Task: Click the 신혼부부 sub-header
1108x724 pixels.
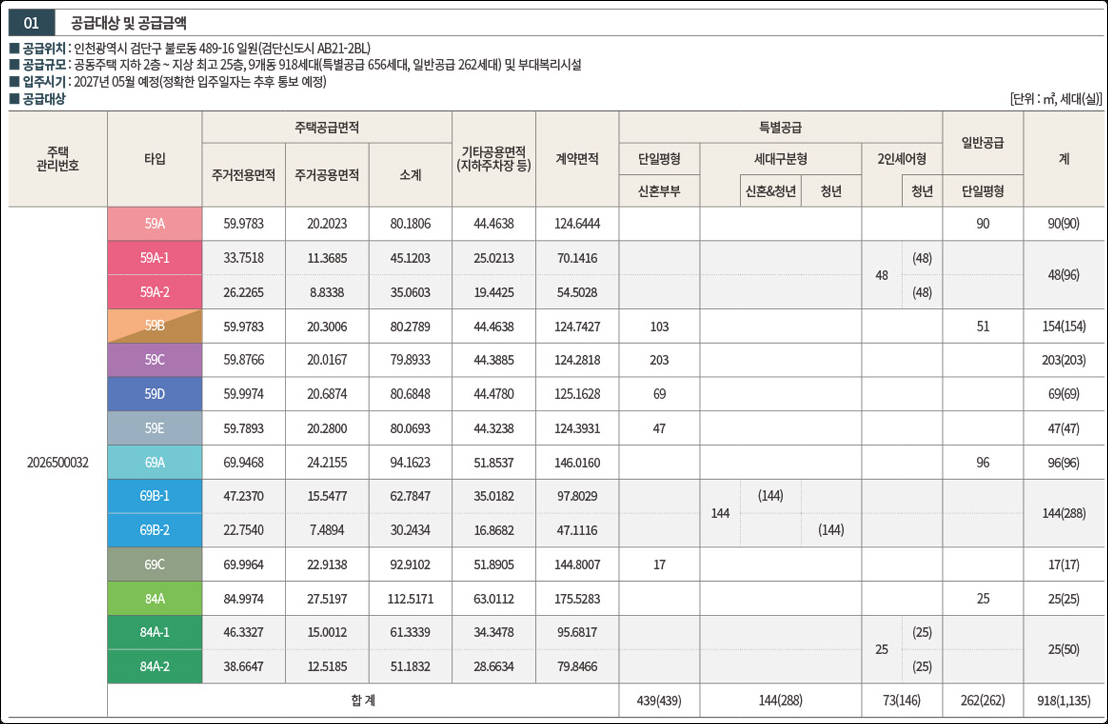Action: pyautogui.click(x=659, y=191)
